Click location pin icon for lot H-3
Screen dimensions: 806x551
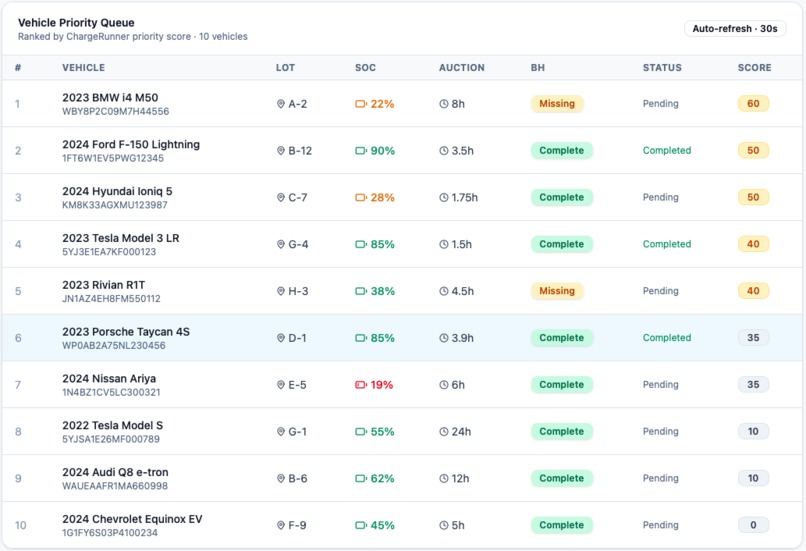pyautogui.click(x=281, y=291)
